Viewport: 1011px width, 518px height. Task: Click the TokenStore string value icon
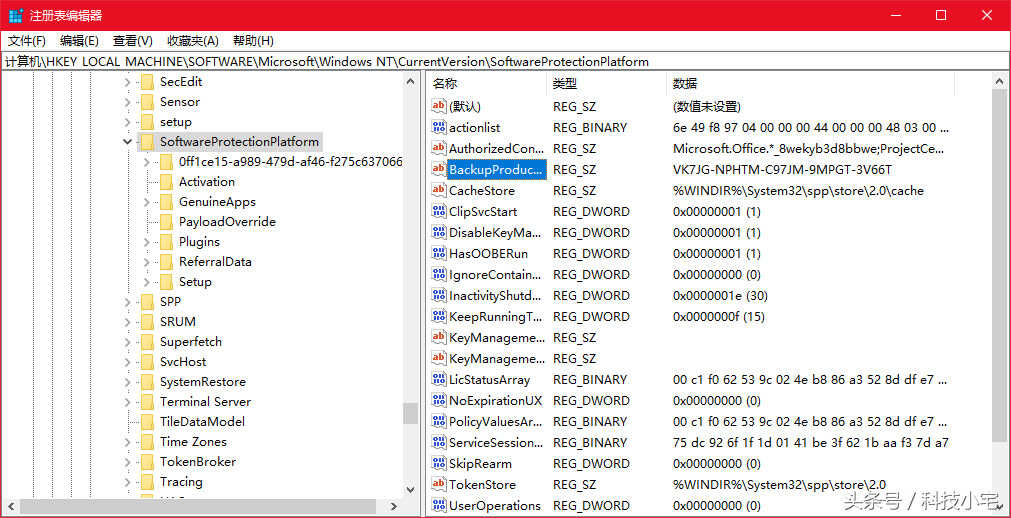[439, 484]
